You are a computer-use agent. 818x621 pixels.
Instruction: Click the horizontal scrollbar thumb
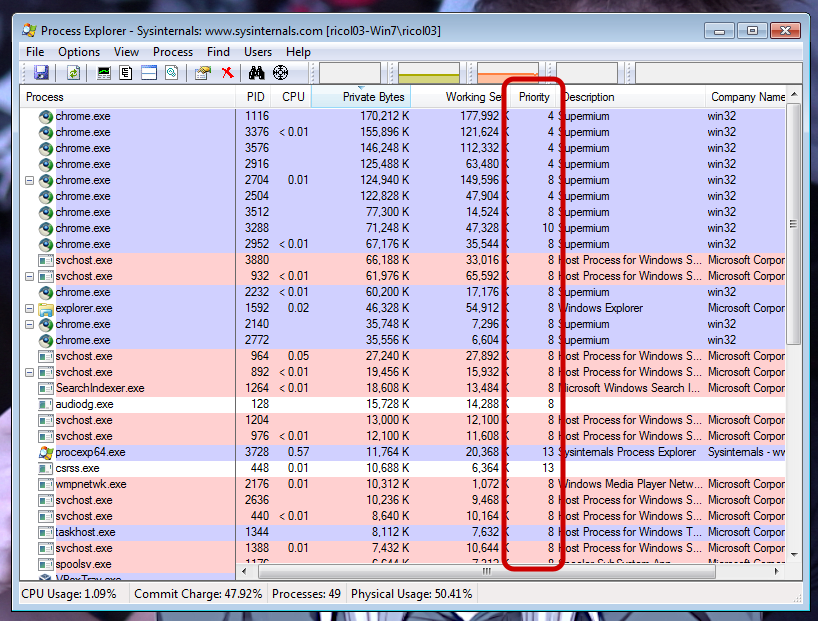[487, 571]
